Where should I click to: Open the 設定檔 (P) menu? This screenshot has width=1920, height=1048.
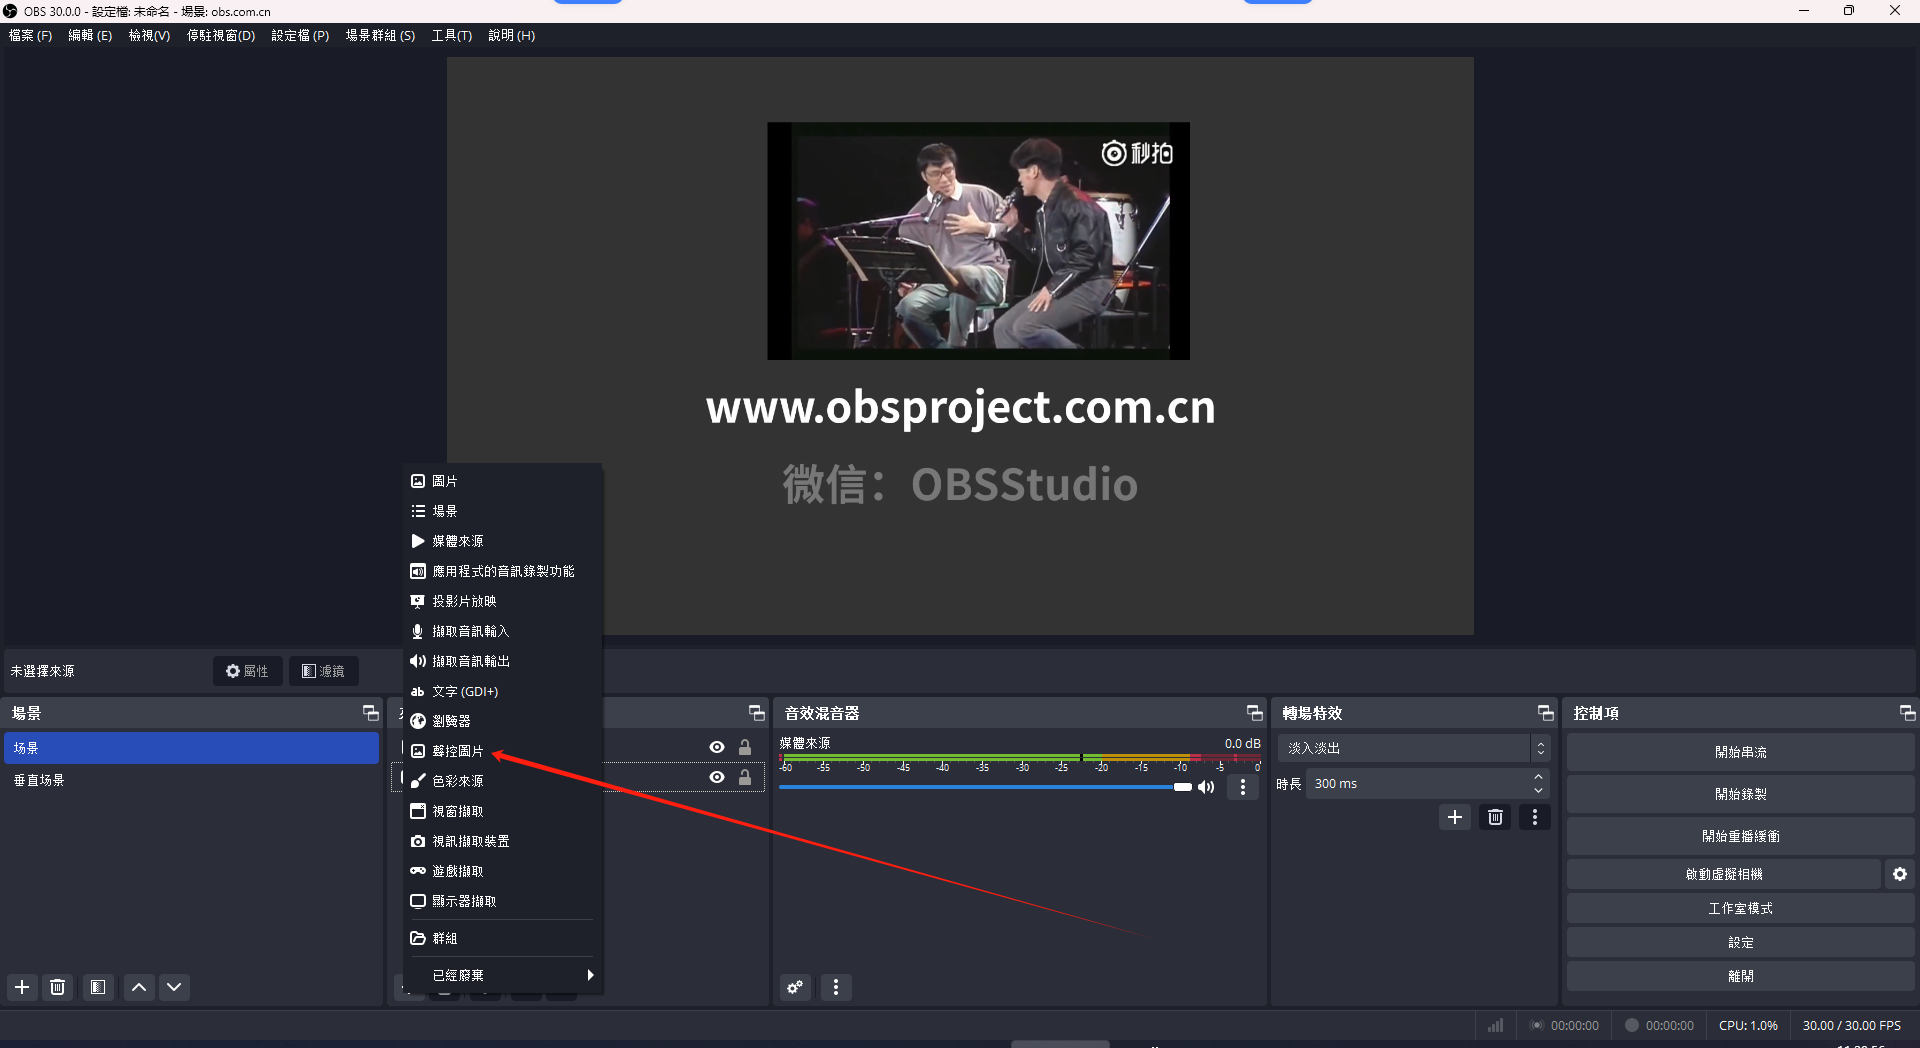coord(300,35)
